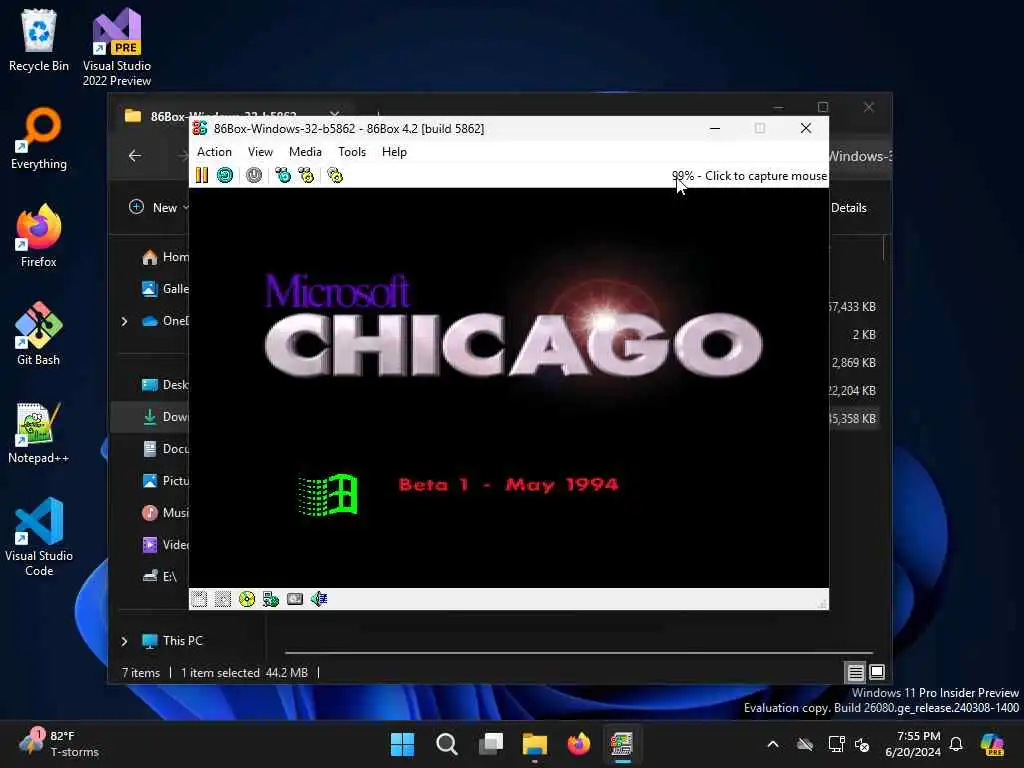Image resolution: width=1024 pixels, height=768 pixels.
Task: Click the '7 items' status text
Action: pyautogui.click(x=140, y=673)
